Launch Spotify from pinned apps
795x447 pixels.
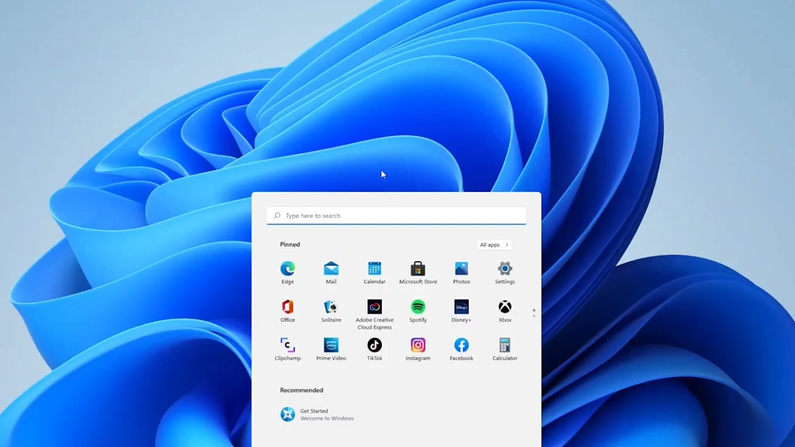tap(418, 308)
